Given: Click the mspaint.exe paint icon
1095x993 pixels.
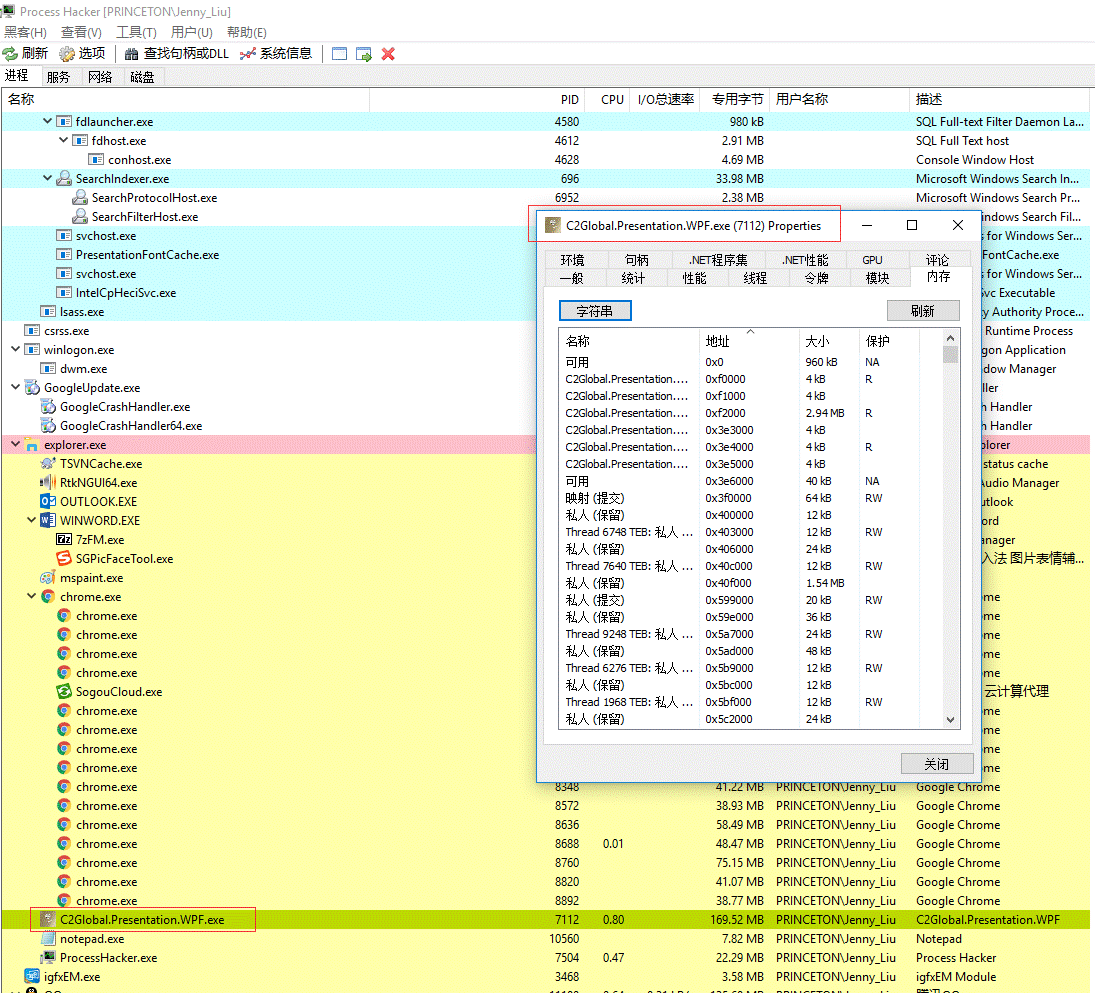Looking at the screenshot, I should (x=48, y=577).
